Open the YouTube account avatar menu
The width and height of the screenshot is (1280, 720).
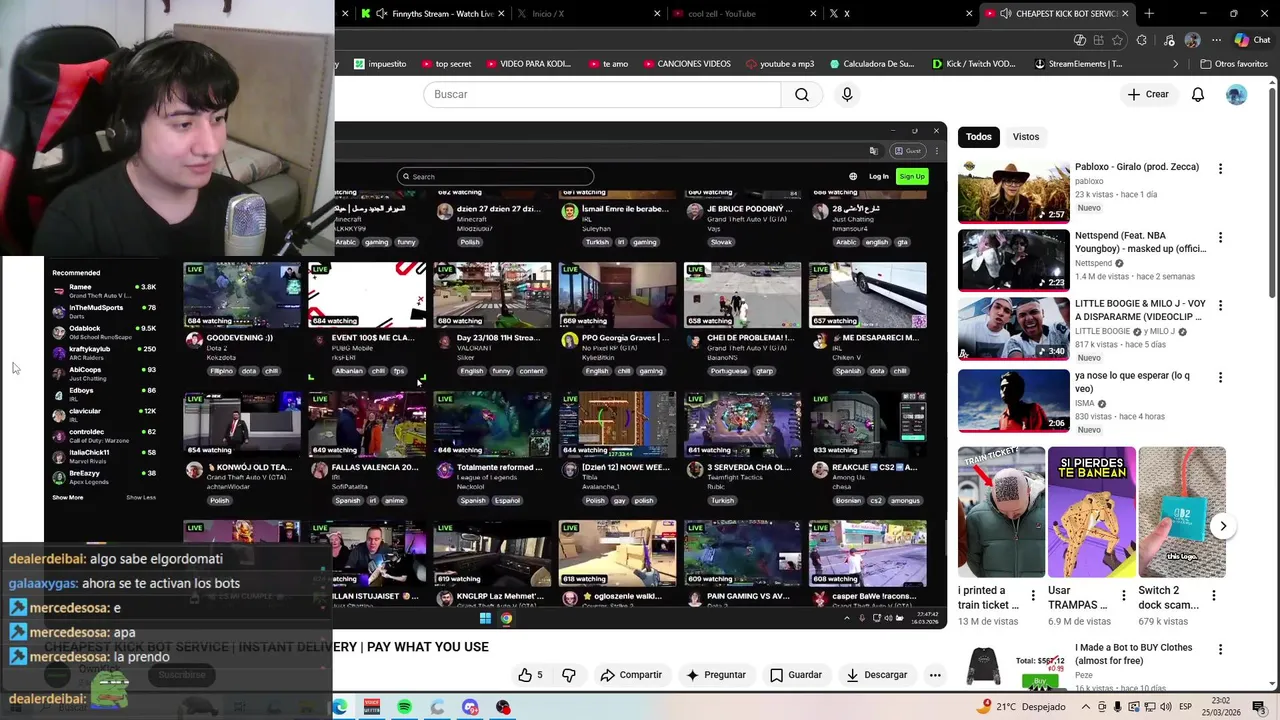coord(1237,94)
